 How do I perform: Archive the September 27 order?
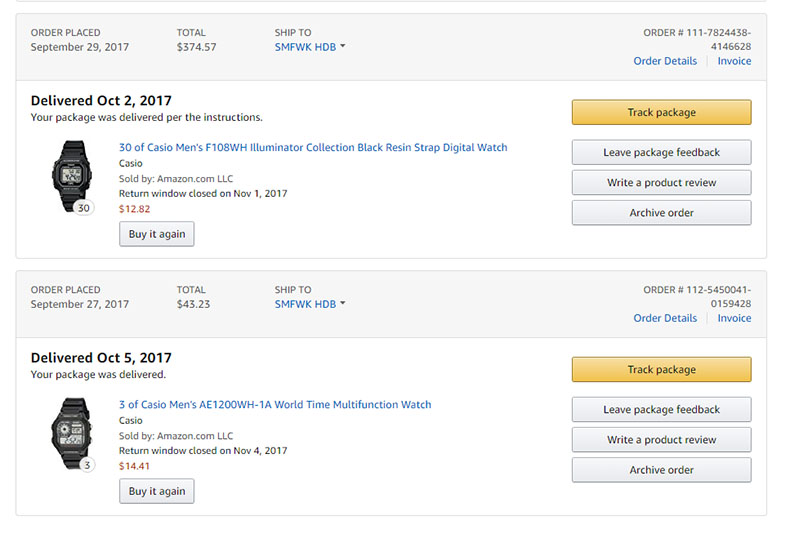[x=661, y=470]
